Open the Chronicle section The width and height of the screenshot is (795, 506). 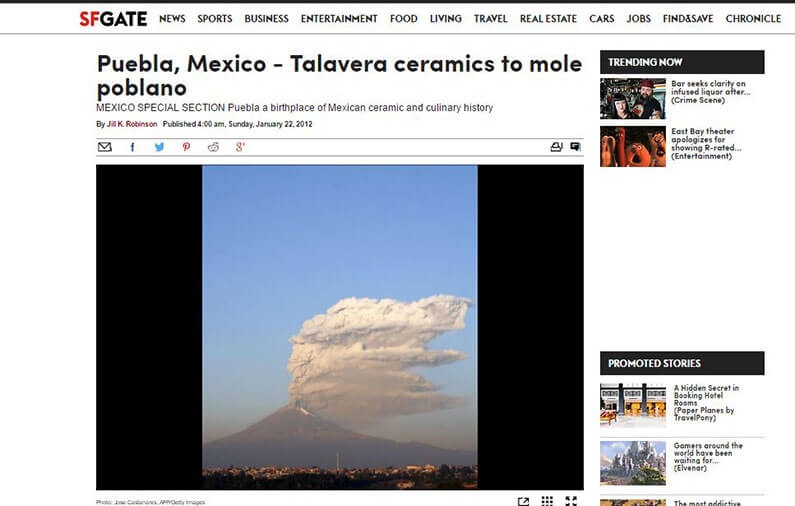pos(753,19)
